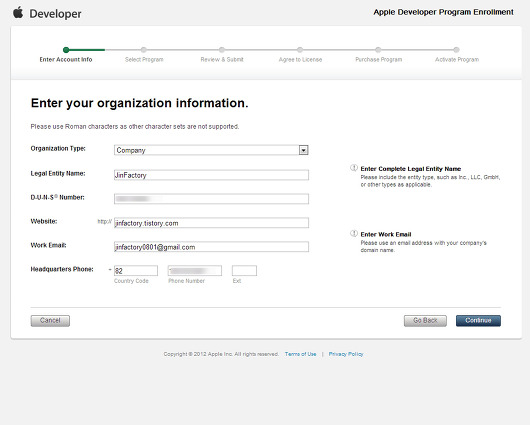This screenshot has width=530, height=425.
Task: Select the Enter Account Info step
Action: point(66,55)
